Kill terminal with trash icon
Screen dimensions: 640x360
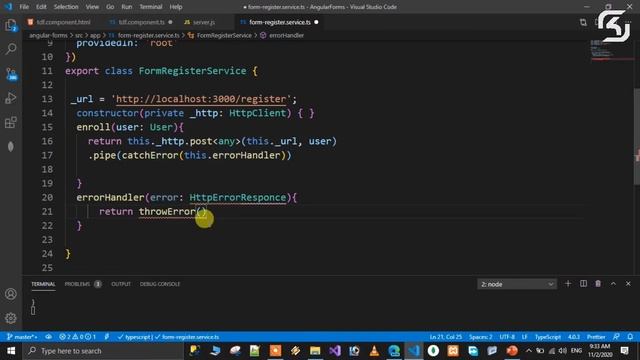(598, 284)
